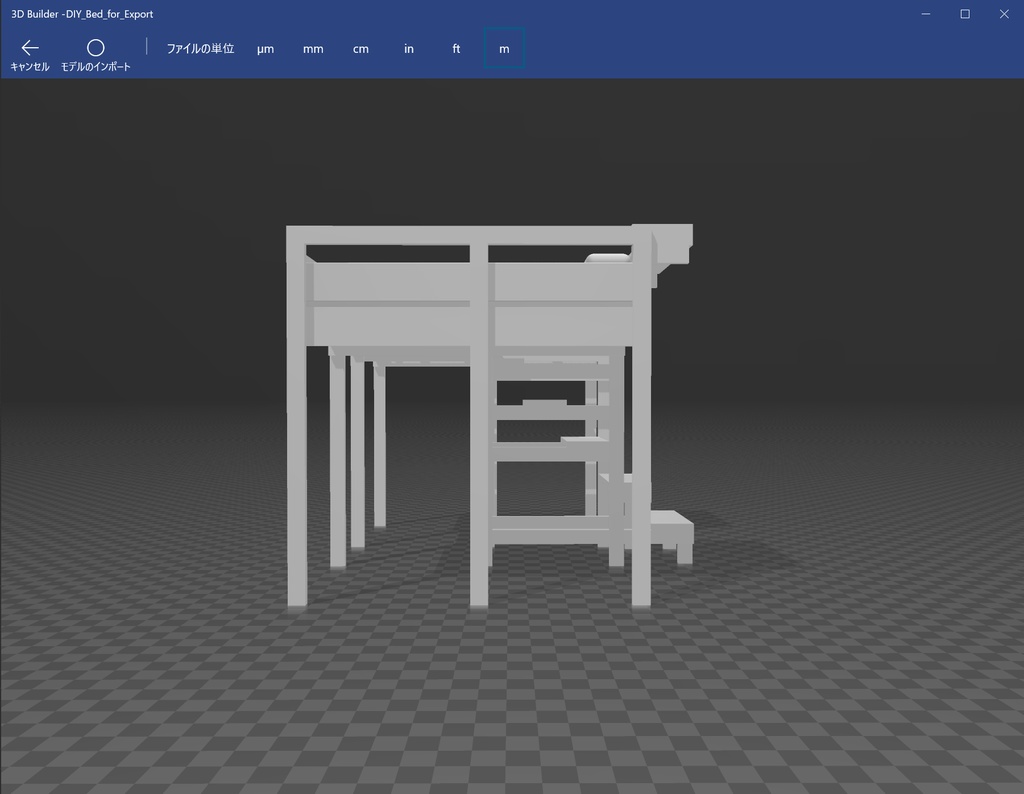Click the highlighted m unit option
Screen dimensions: 1024x794
point(503,48)
